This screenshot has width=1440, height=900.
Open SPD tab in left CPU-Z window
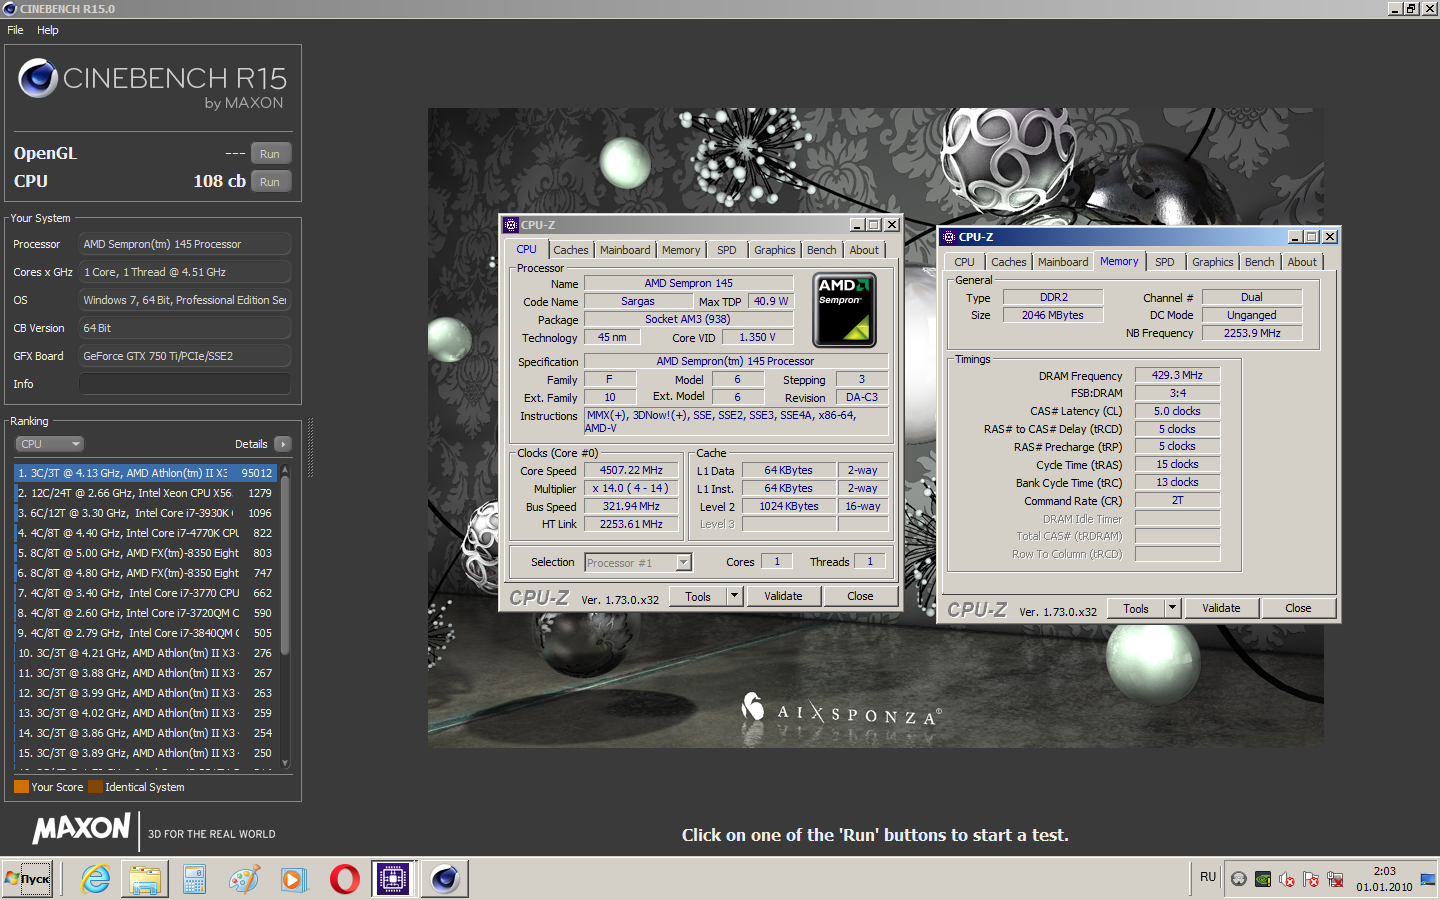coord(727,250)
